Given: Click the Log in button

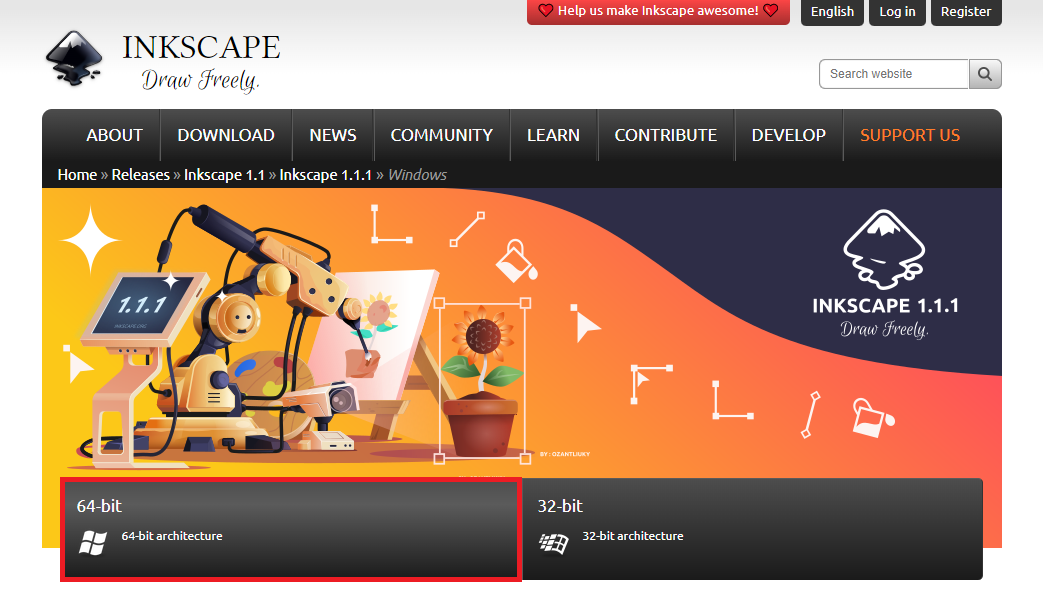Looking at the screenshot, I should 897,12.
